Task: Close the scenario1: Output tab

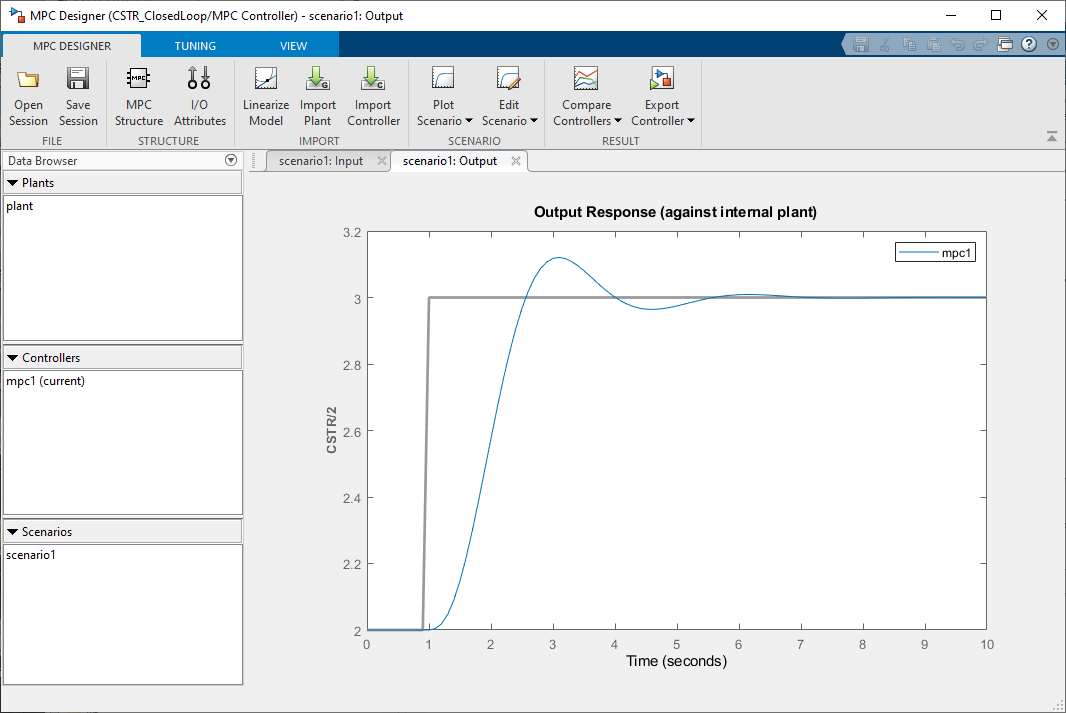Action: pyautogui.click(x=516, y=161)
